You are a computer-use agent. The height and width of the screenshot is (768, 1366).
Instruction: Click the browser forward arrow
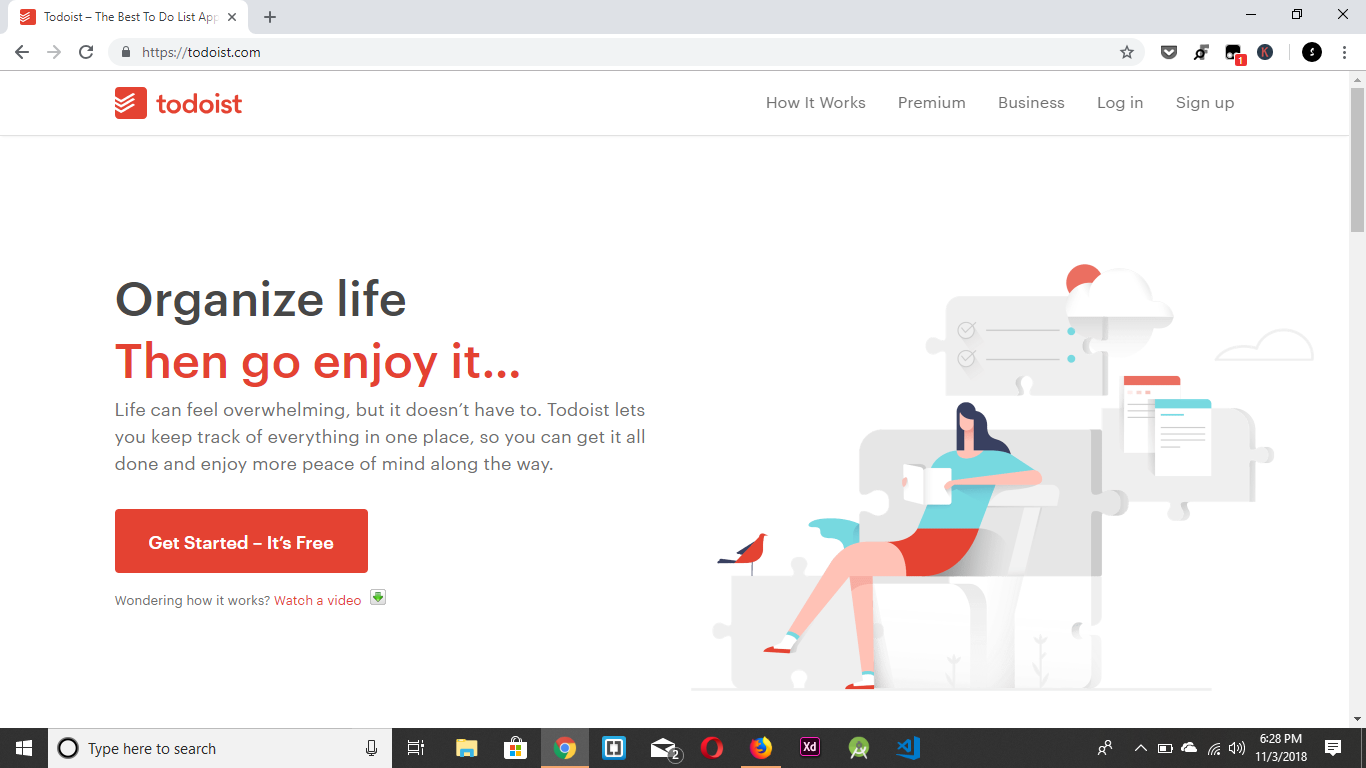click(54, 52)
